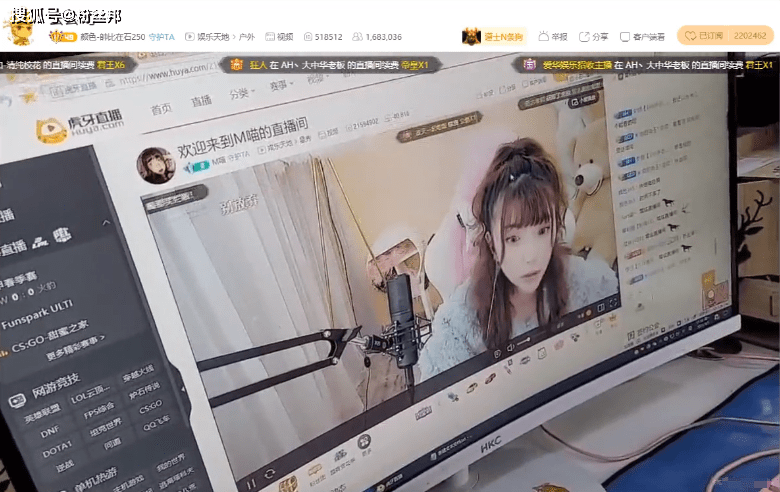Click the subscriber count 2202462
780x492 pixels.
click(x=750, y=36)
